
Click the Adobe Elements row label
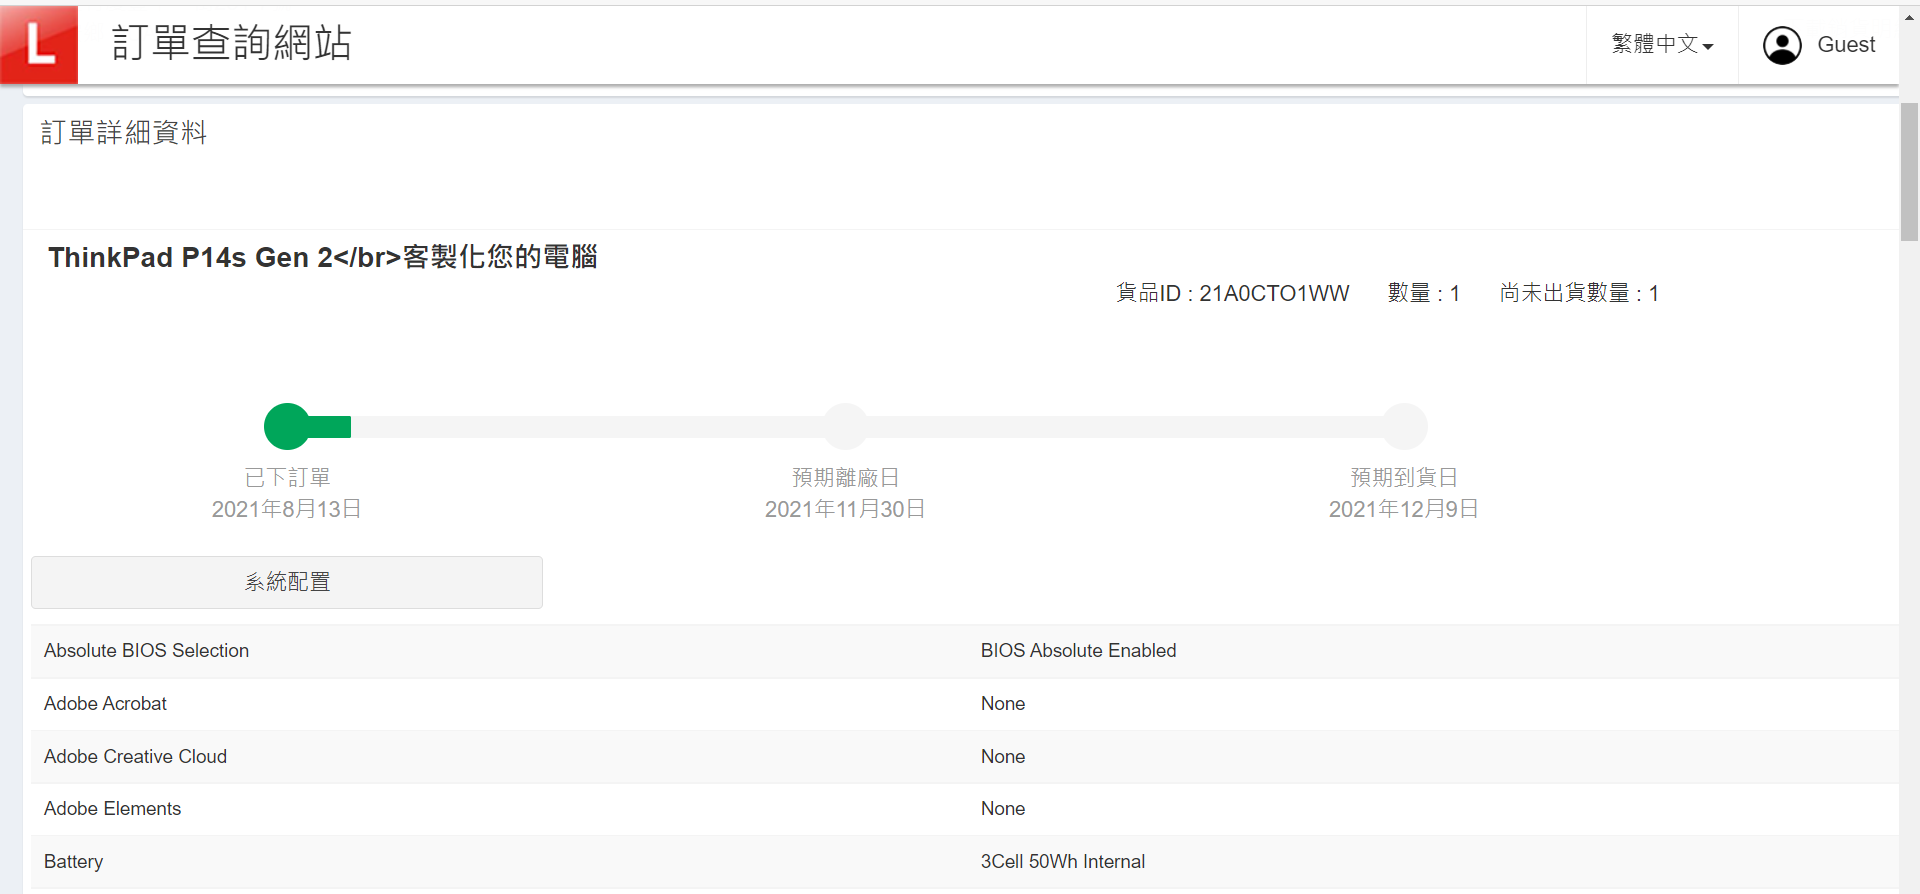tap(112, 809)
